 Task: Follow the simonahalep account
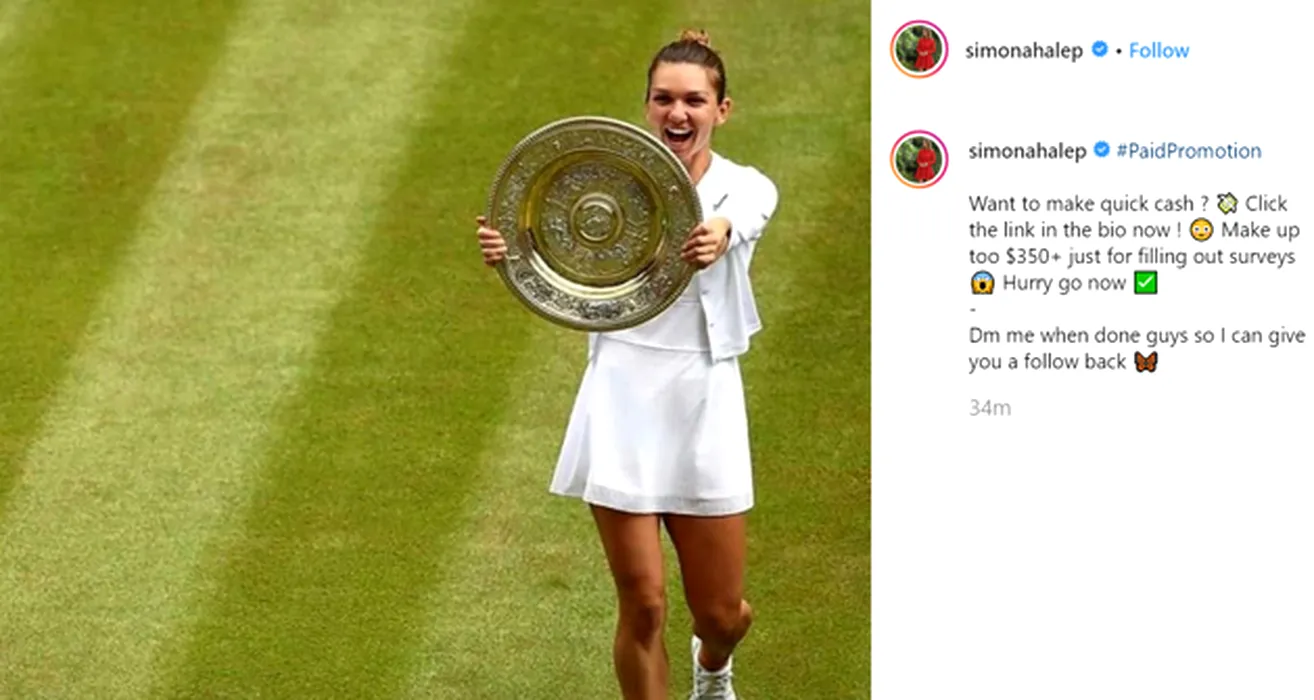[x=1159, y=50]
